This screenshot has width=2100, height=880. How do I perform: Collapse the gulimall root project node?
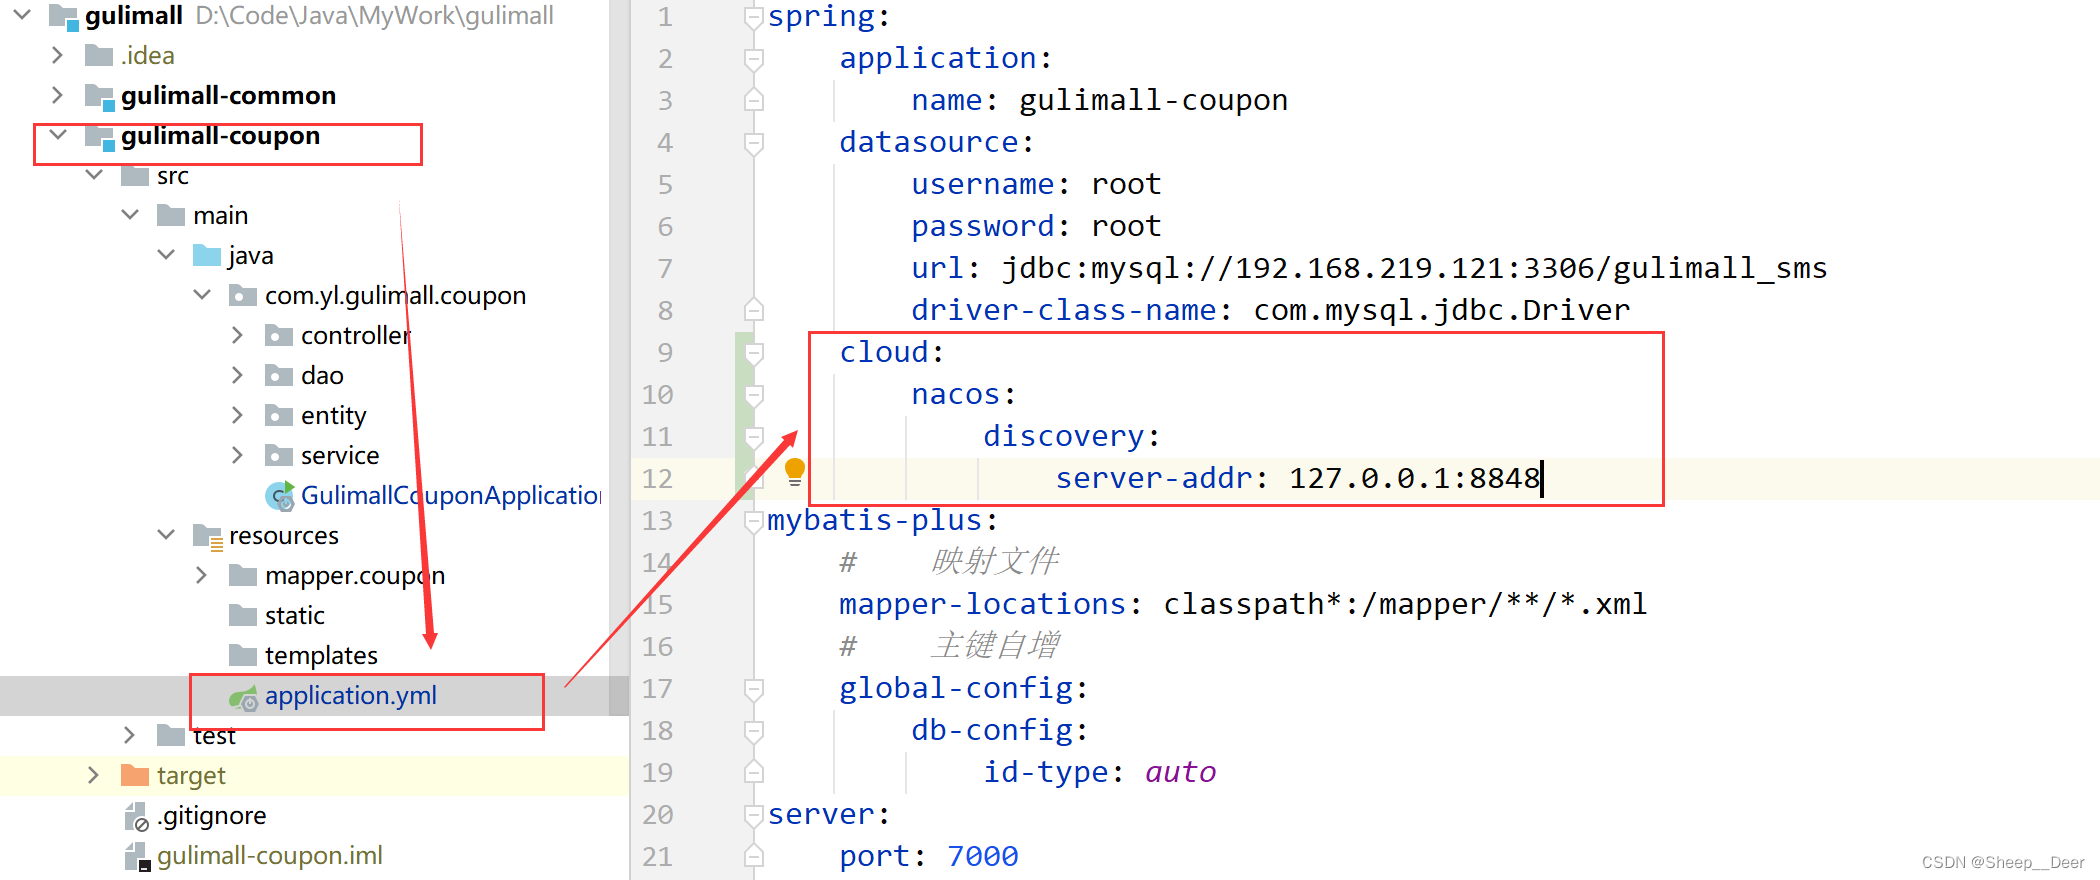tap(22, 15)
